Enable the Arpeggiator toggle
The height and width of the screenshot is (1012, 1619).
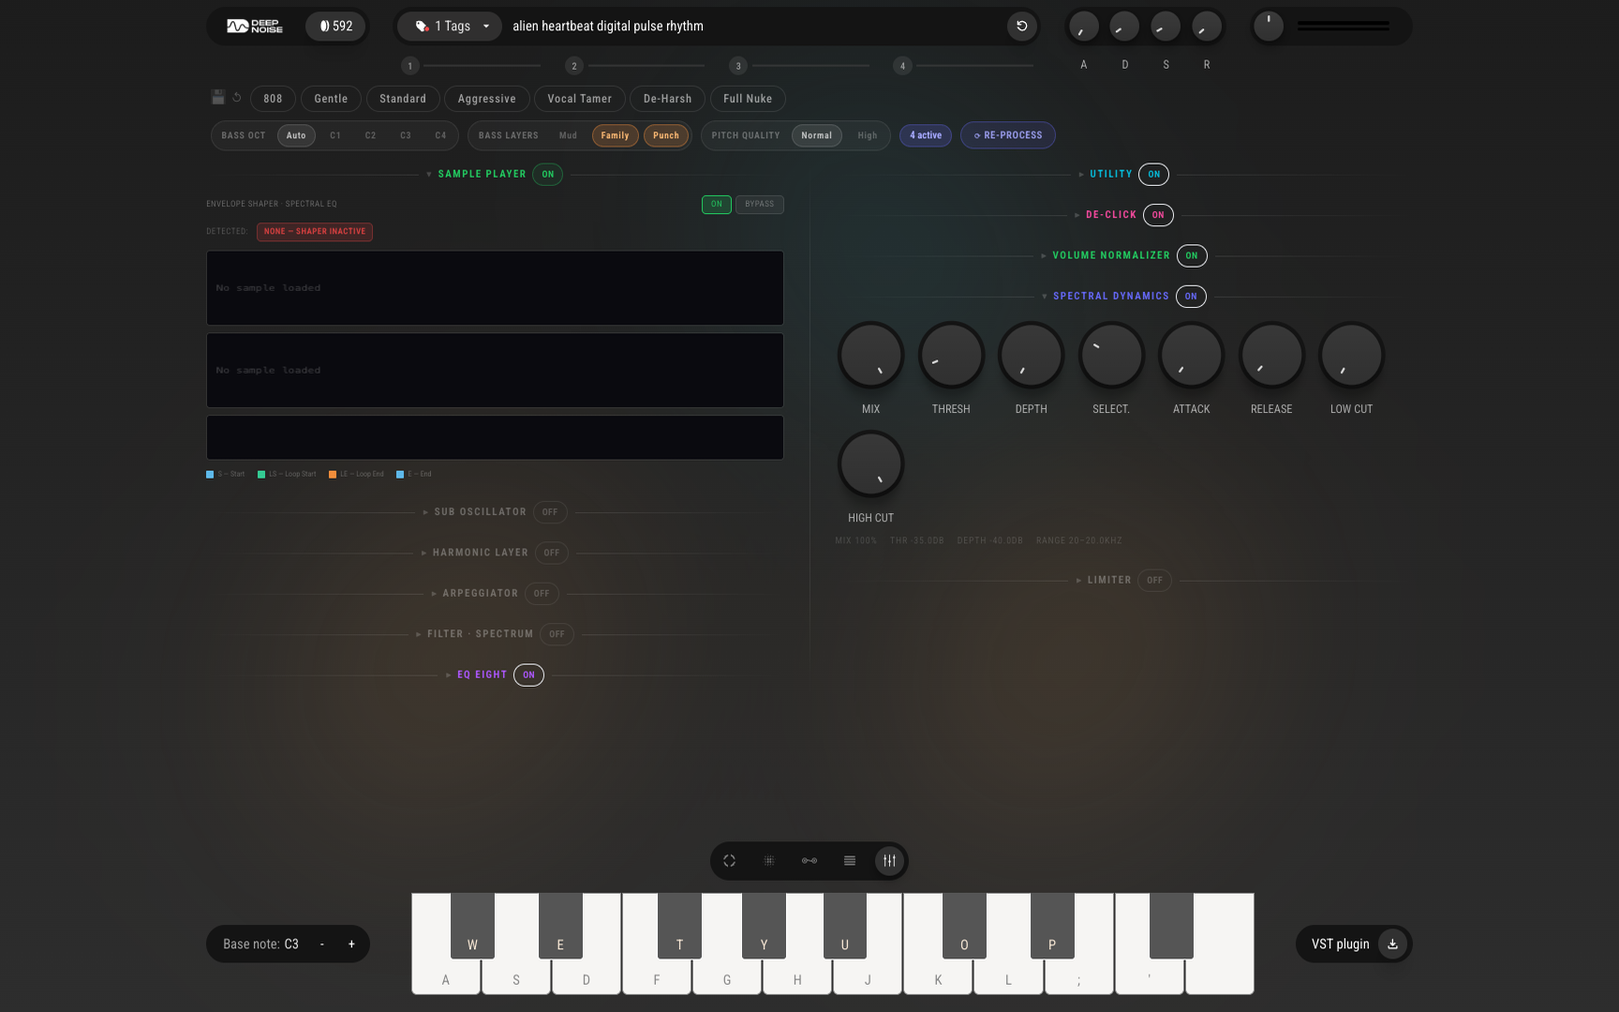point(541,594)
